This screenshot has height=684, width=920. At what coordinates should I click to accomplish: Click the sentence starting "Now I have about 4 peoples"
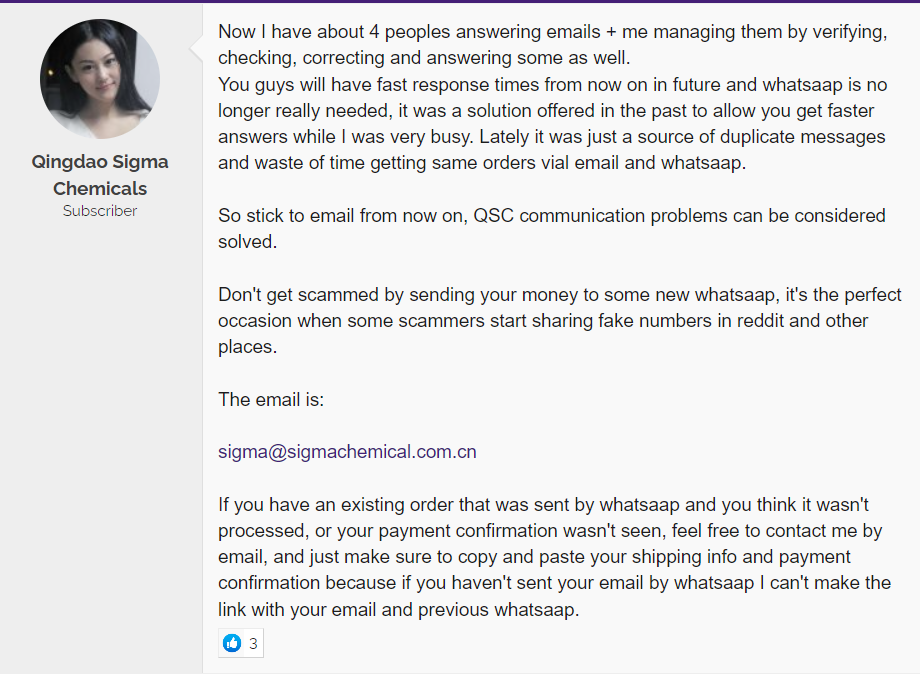(553, 45)
